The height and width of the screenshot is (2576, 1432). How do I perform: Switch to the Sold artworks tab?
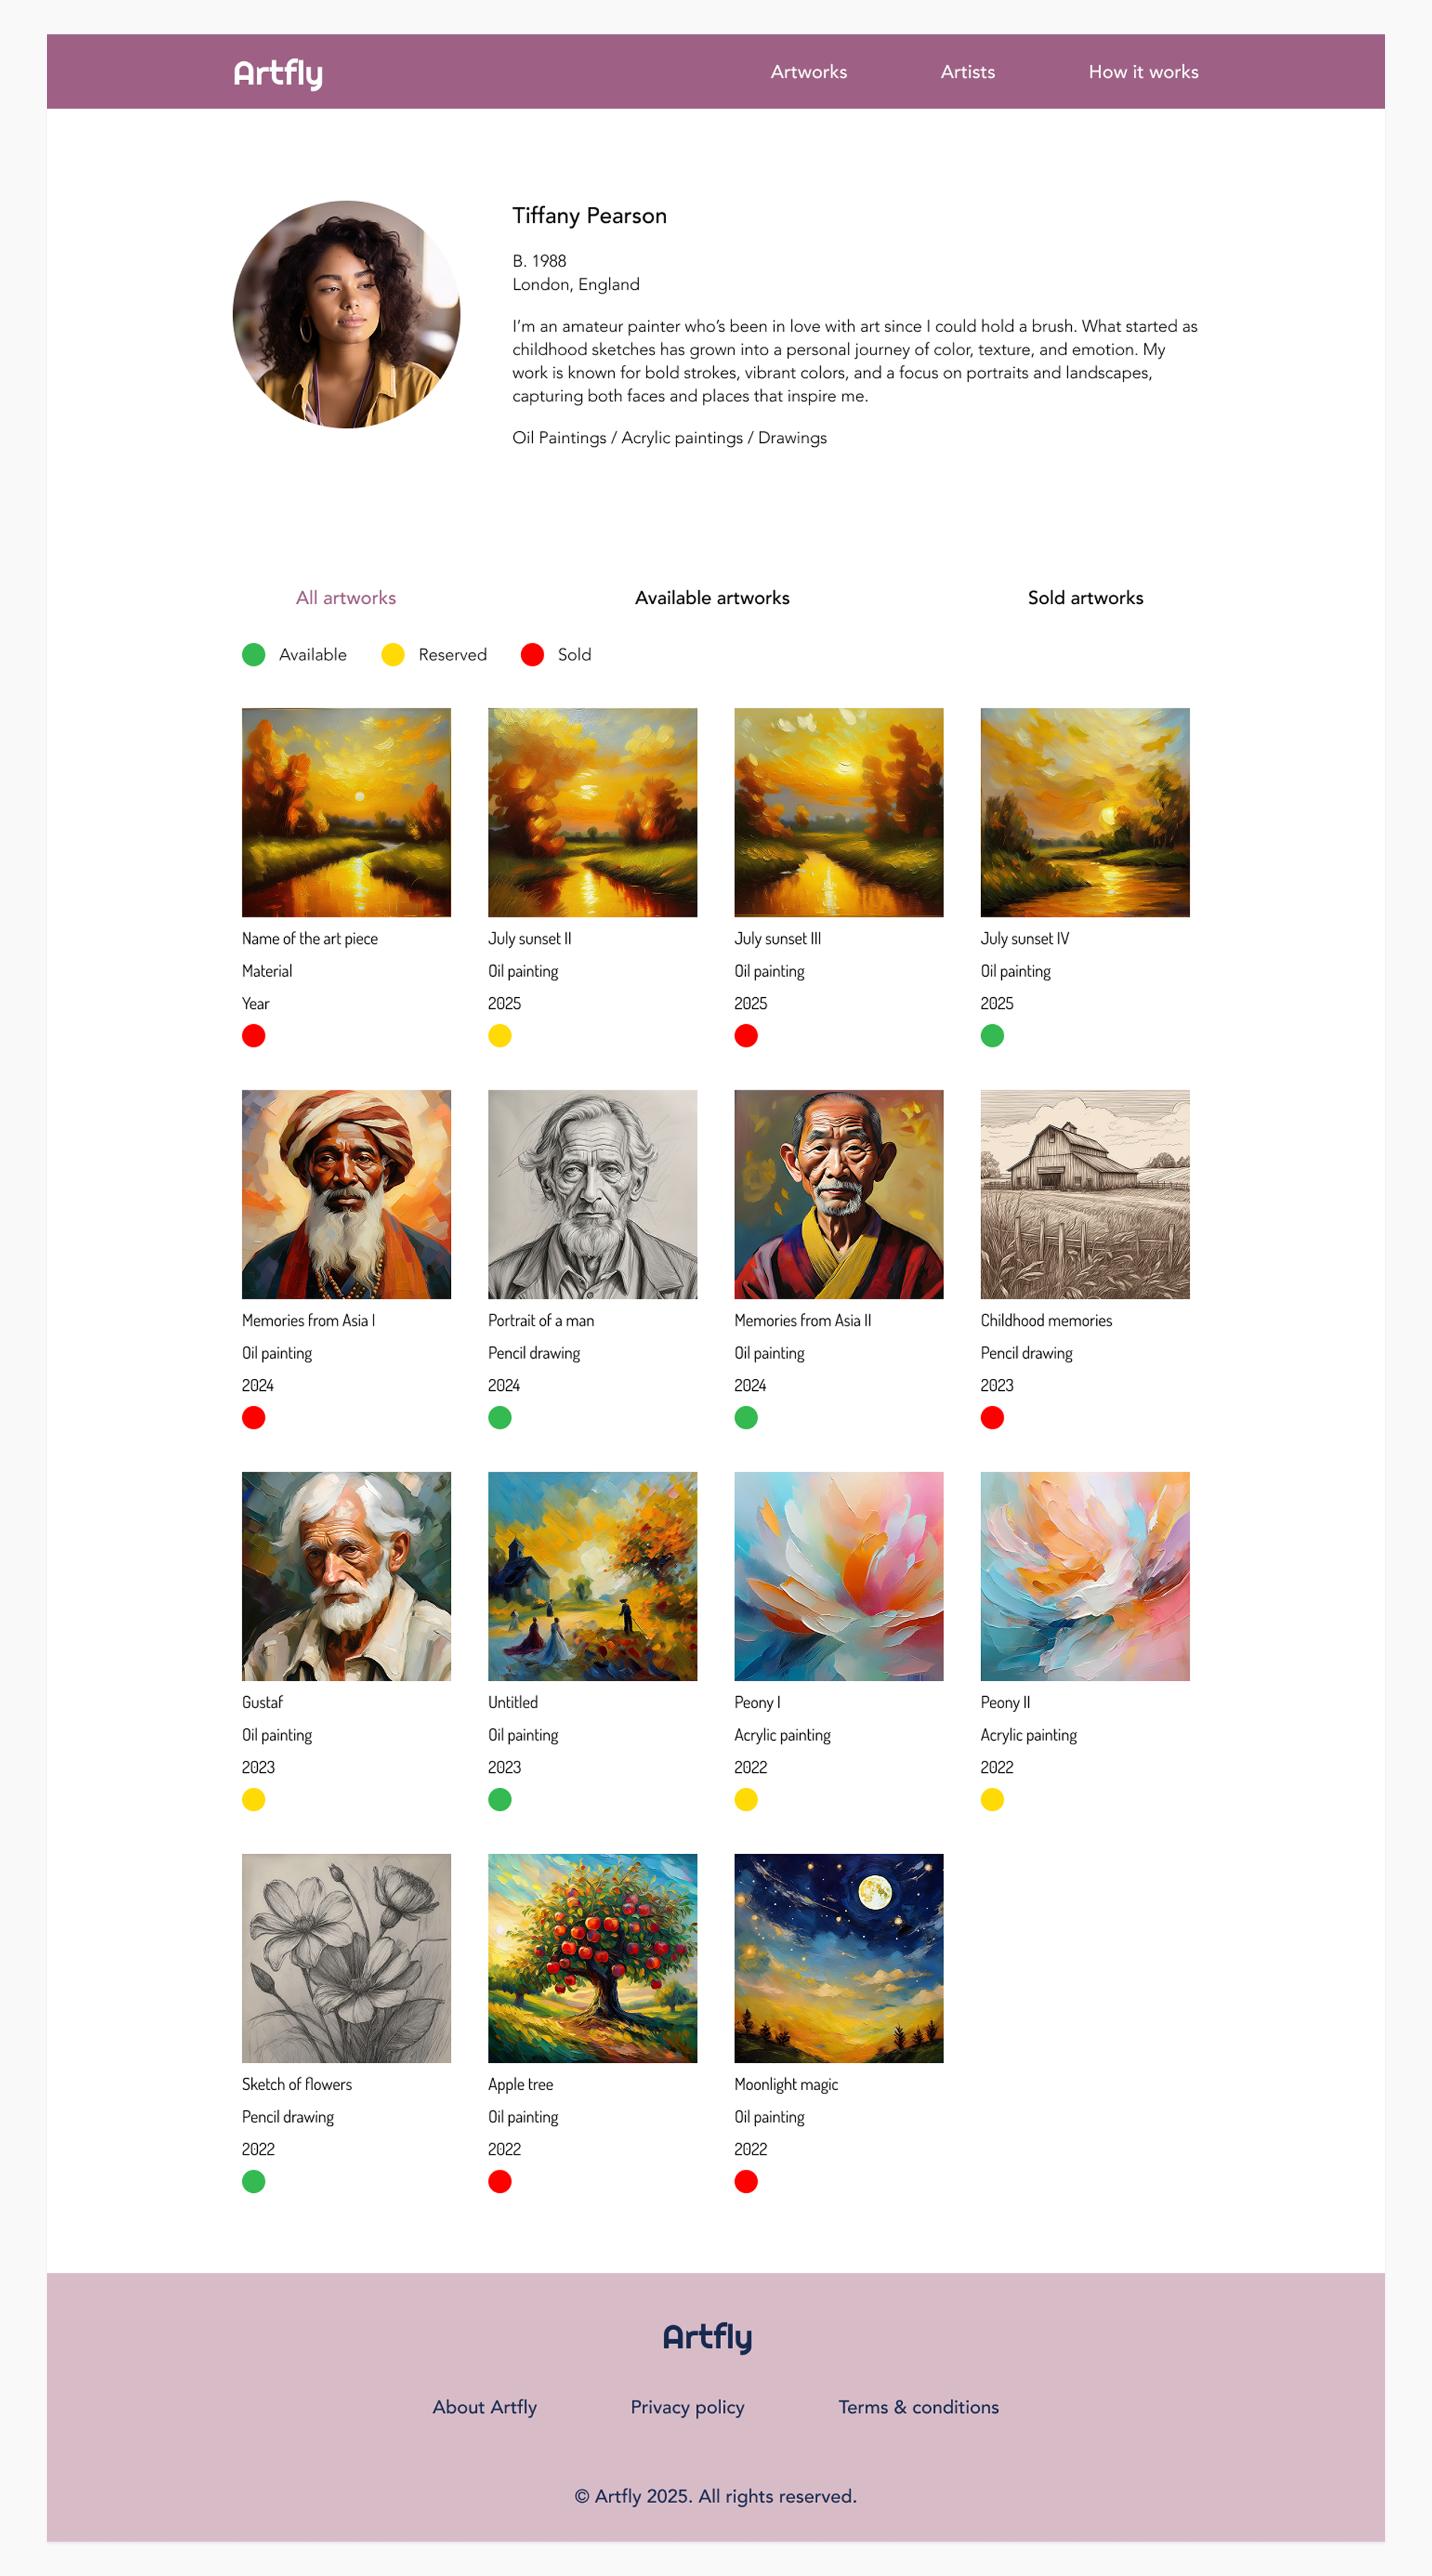(1085, 598)
